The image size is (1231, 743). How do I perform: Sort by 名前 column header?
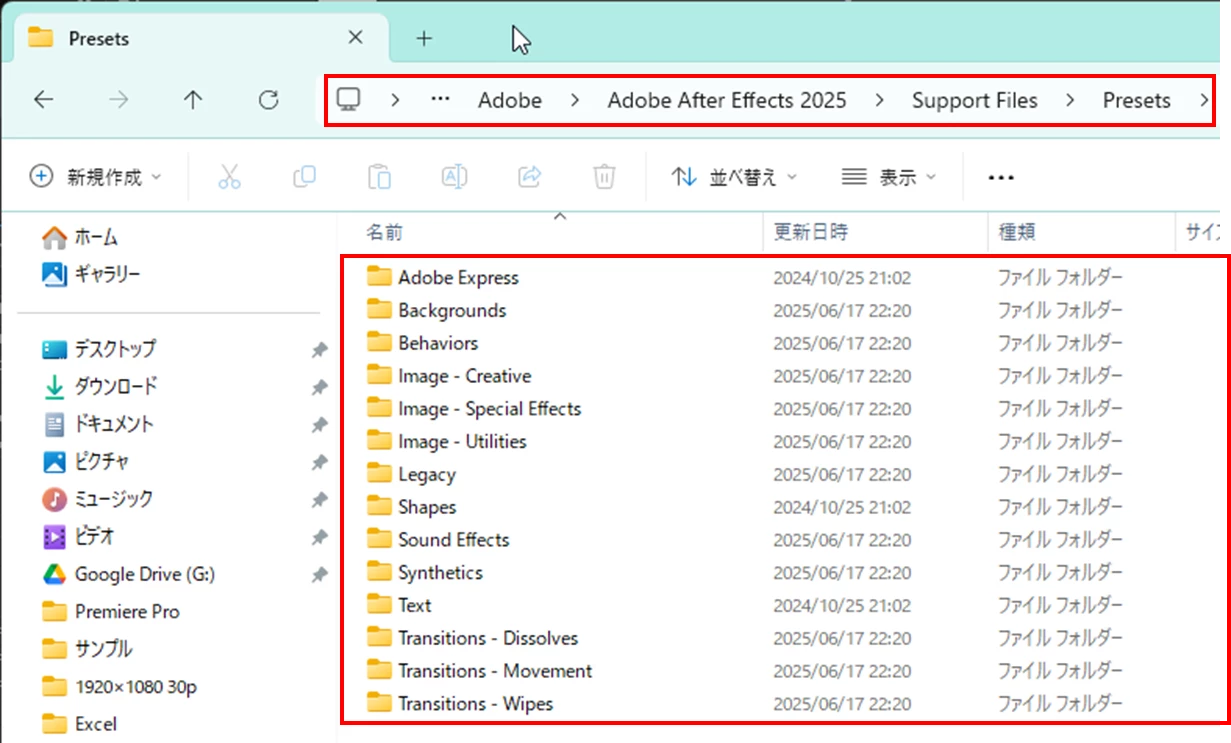[x=549, y=232]
